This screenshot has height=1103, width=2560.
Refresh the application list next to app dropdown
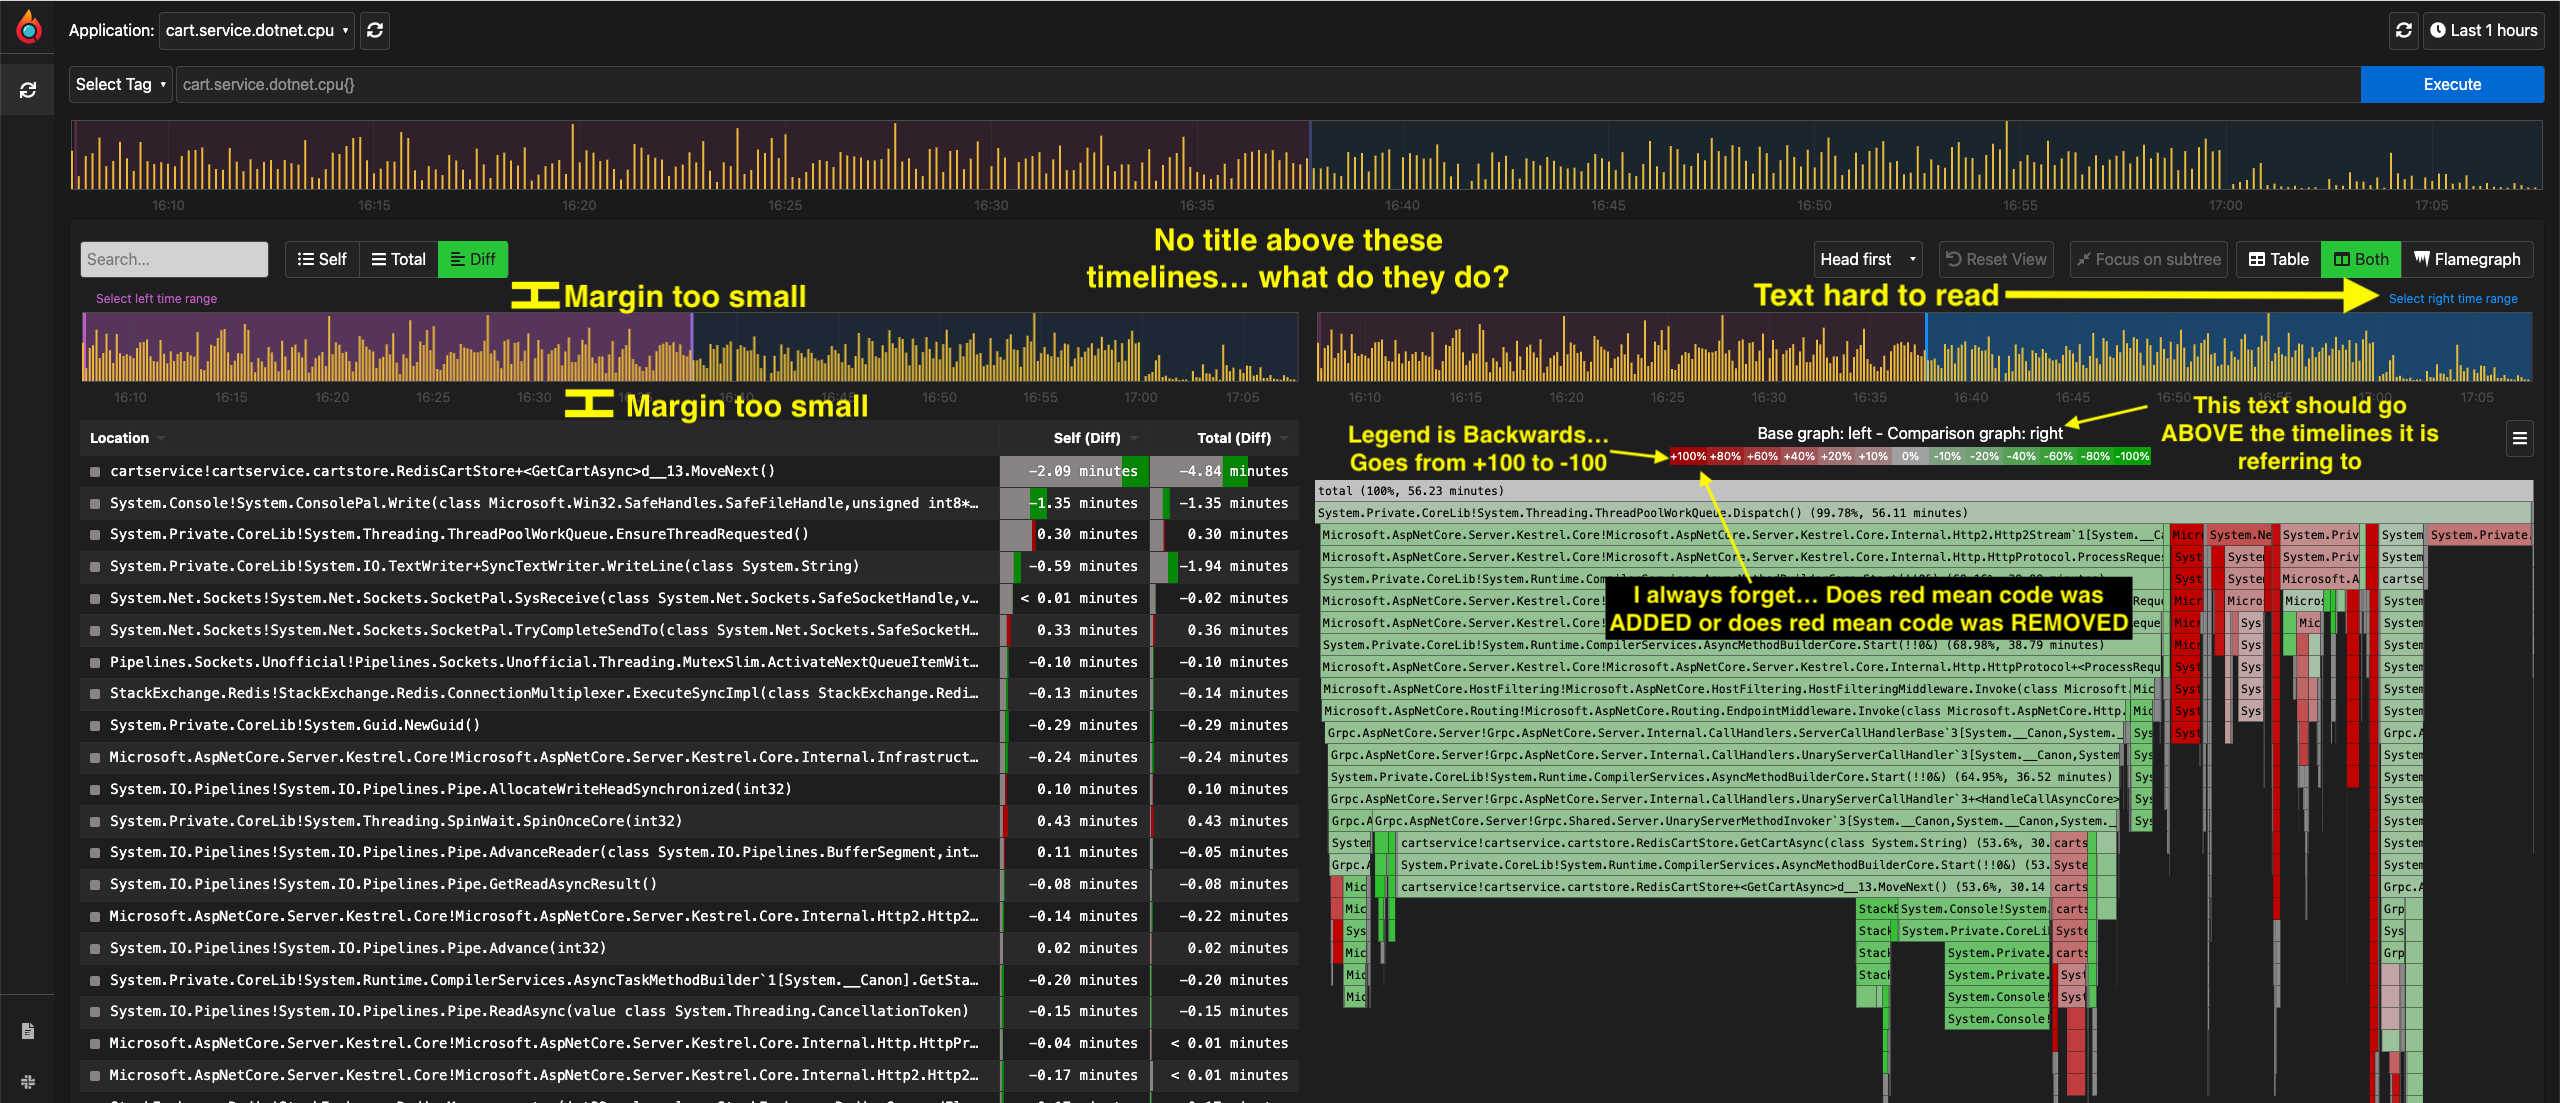375,30
